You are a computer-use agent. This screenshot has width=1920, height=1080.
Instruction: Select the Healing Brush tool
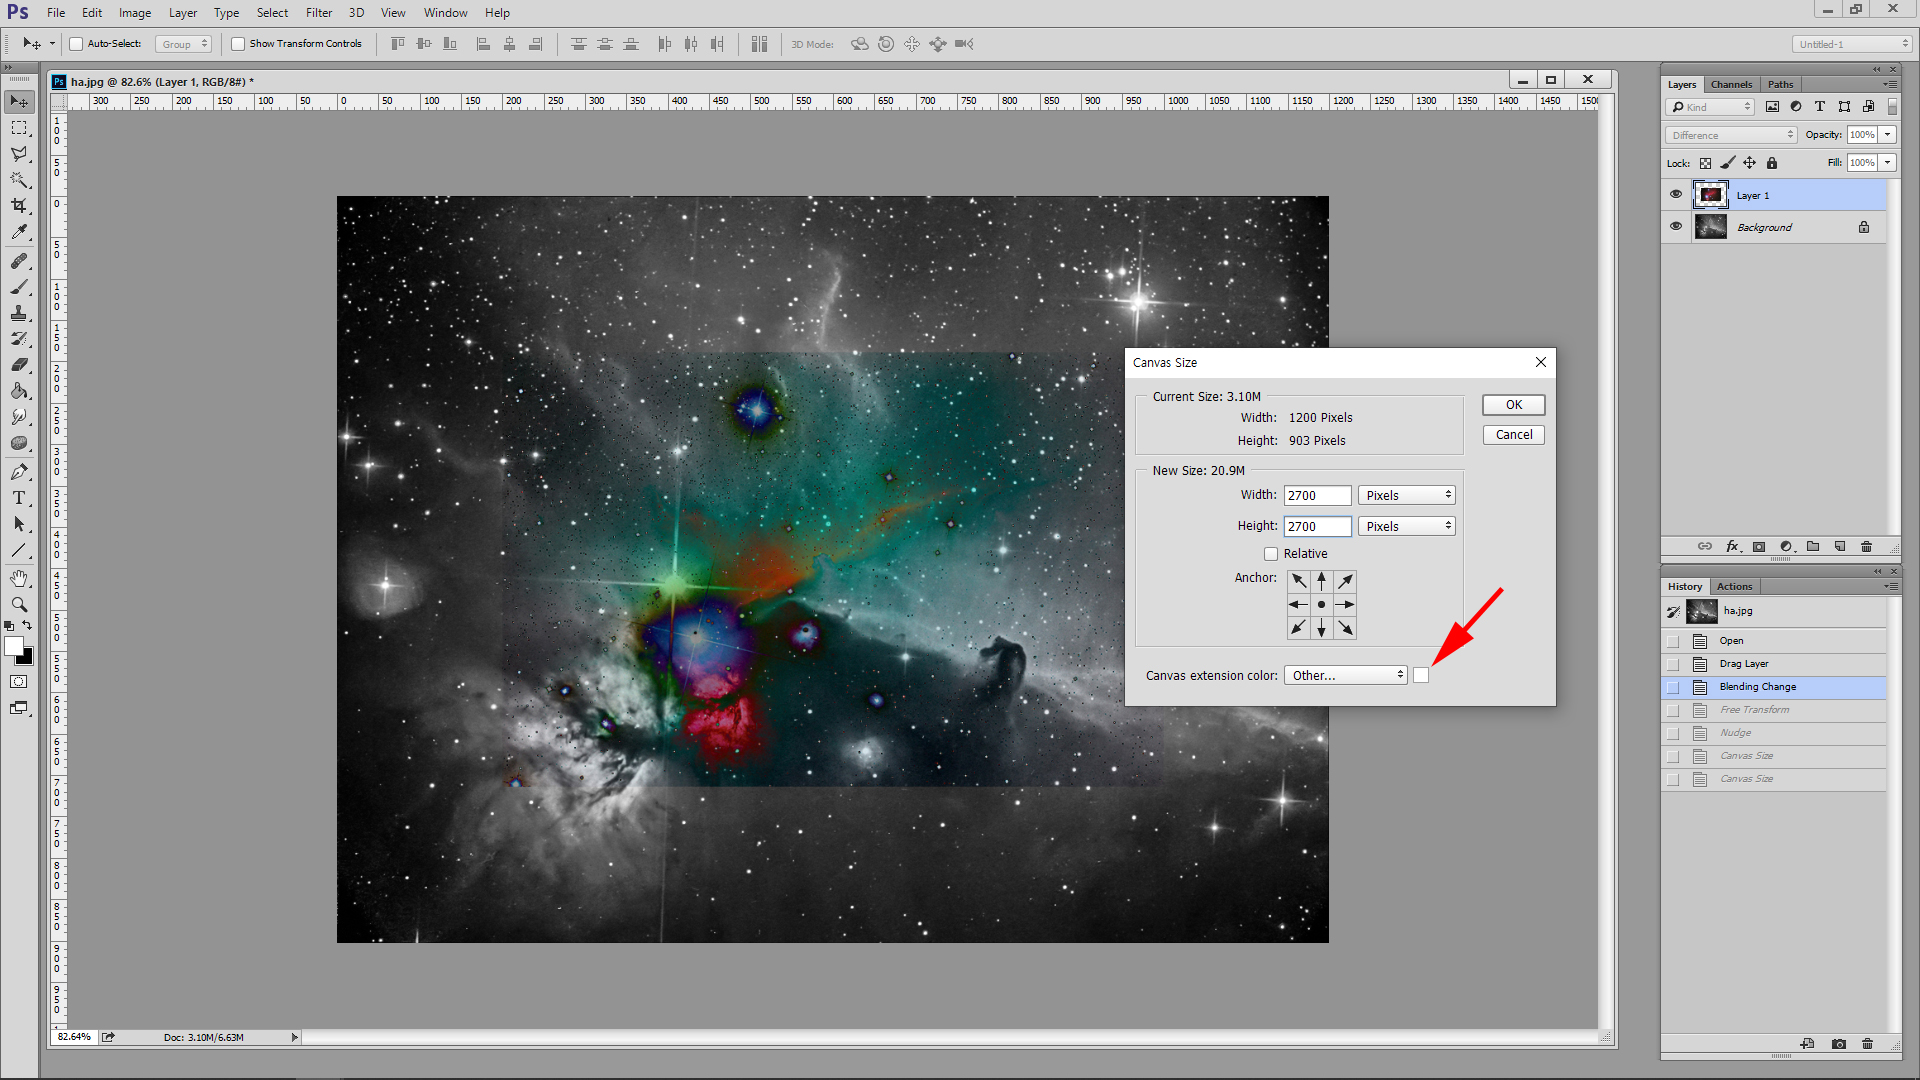(19, 261)
